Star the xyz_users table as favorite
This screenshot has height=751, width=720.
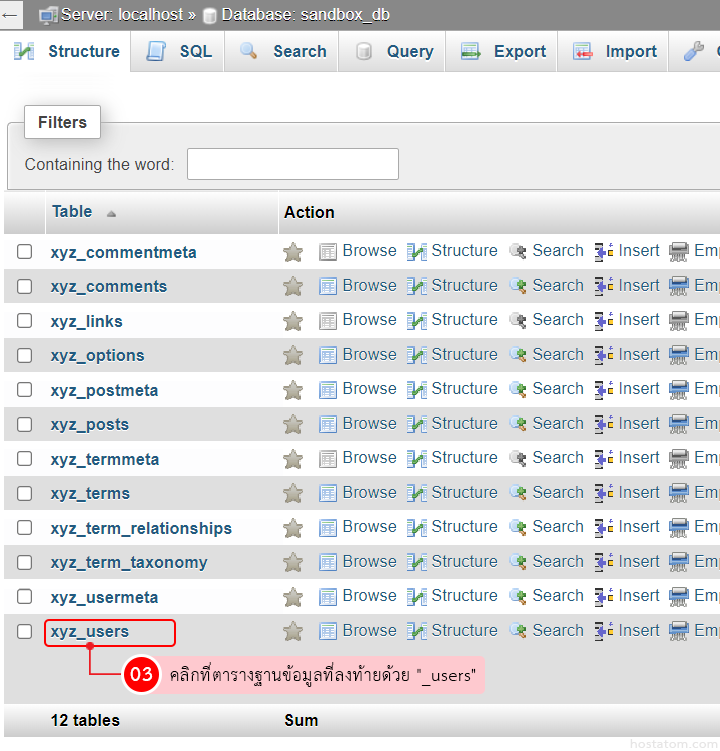(x=292, y=631)
